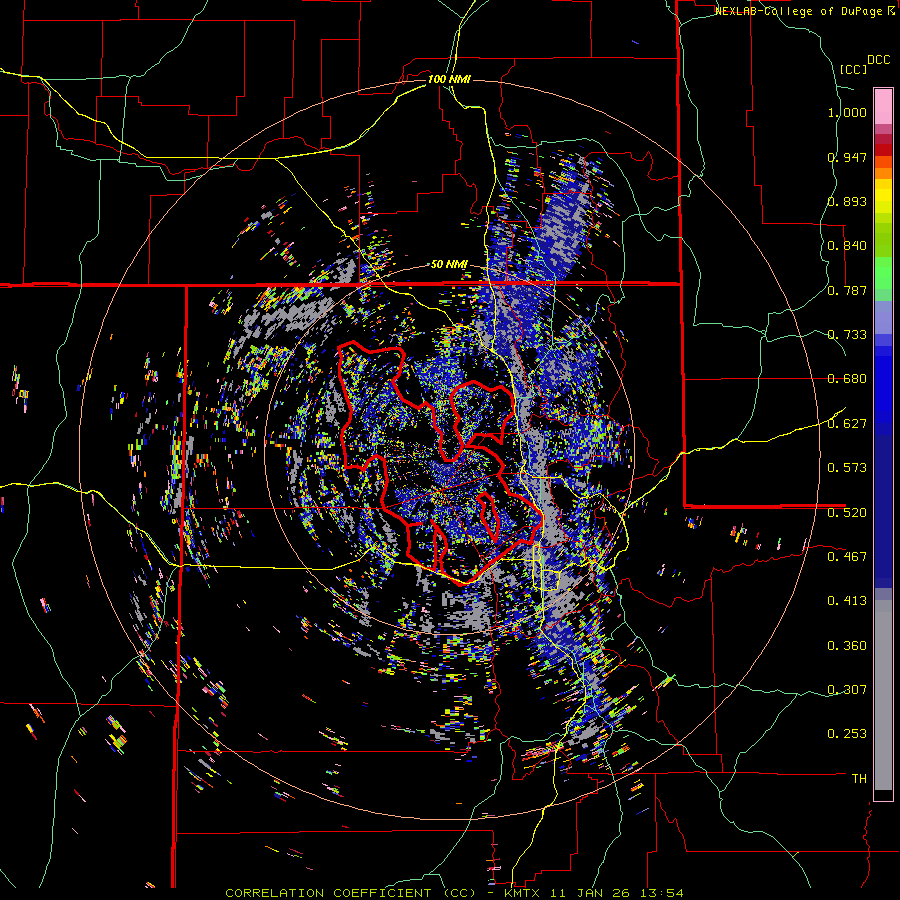Click the 0.520 legend value
The height and width of the screenshot is (900, 900).
[847, 513]
